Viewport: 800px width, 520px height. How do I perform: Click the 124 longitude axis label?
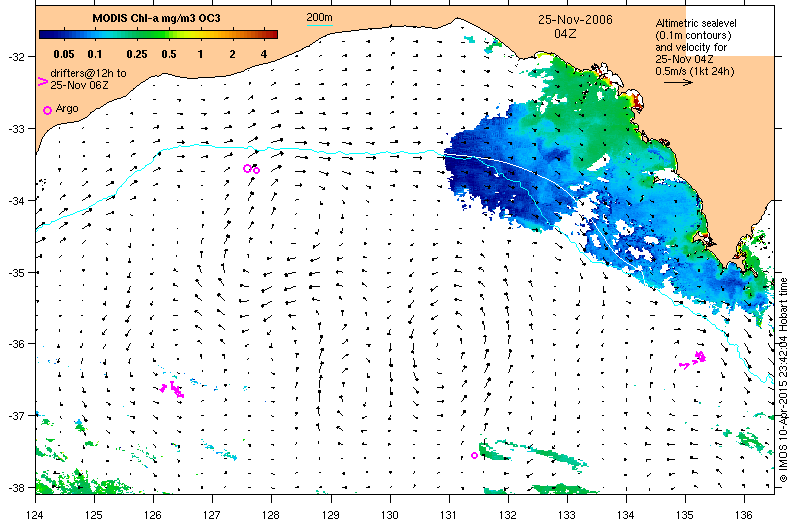tap(35, 515)
